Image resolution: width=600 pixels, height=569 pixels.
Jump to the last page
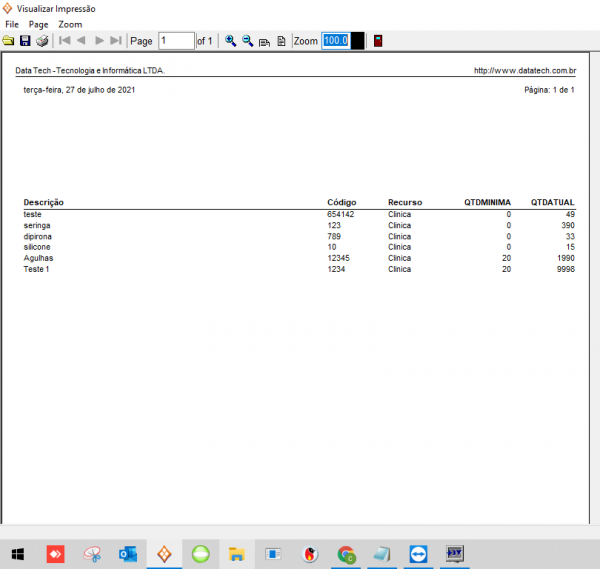pos(116,41)
